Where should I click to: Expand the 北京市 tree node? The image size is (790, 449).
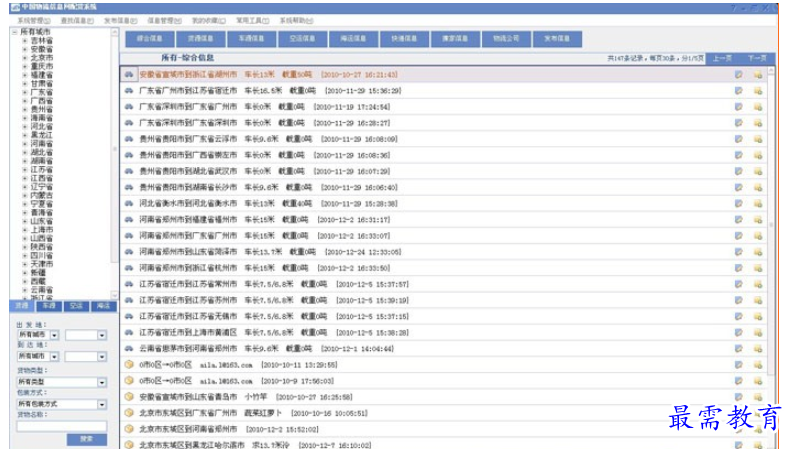coord(24,57)
